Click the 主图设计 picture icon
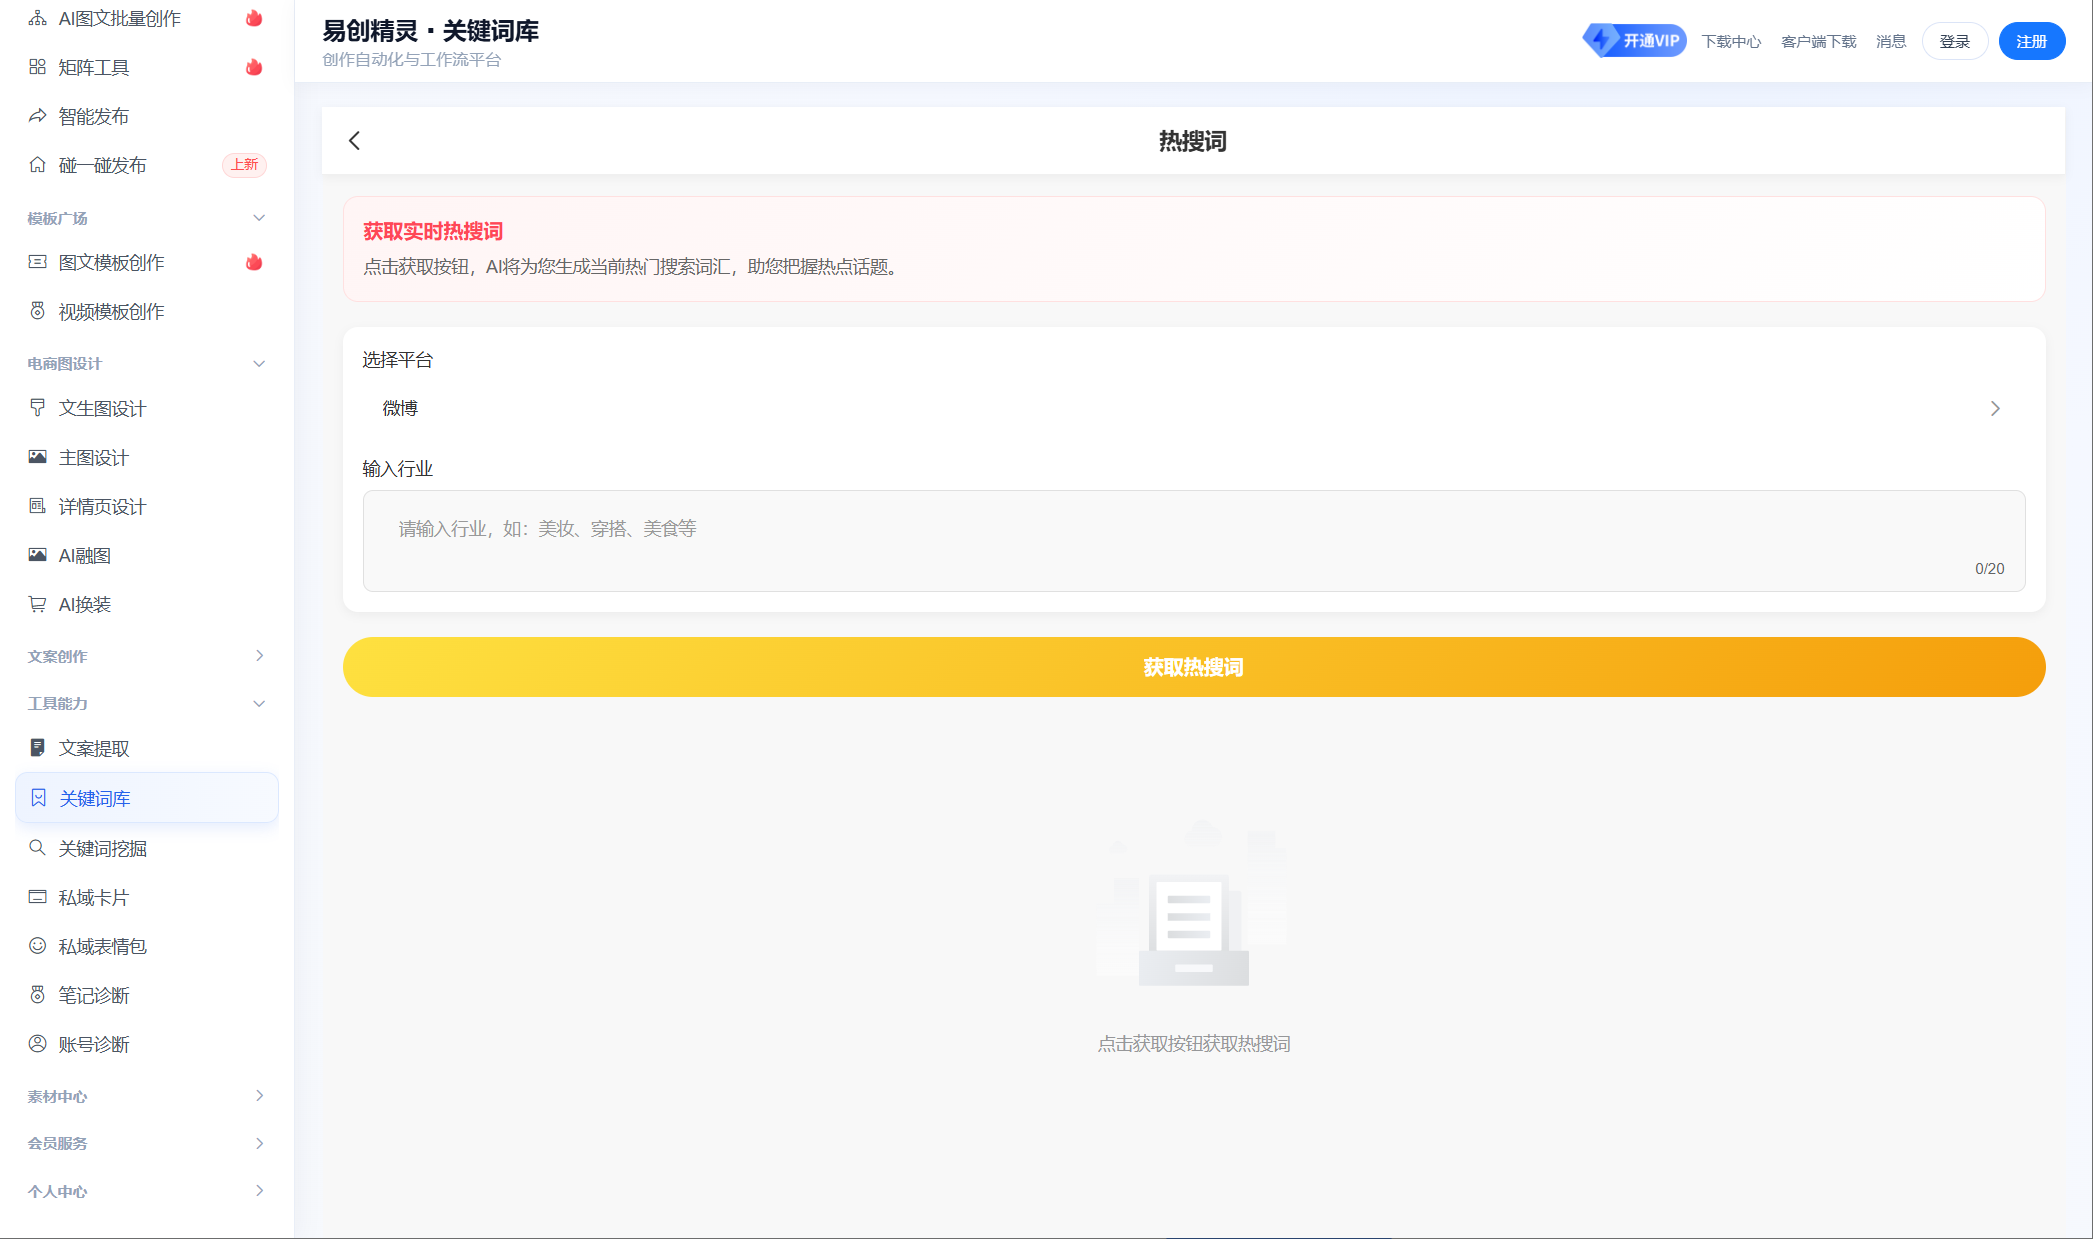The height and width of the screenshot is (1239, 2093). point(37,457)
